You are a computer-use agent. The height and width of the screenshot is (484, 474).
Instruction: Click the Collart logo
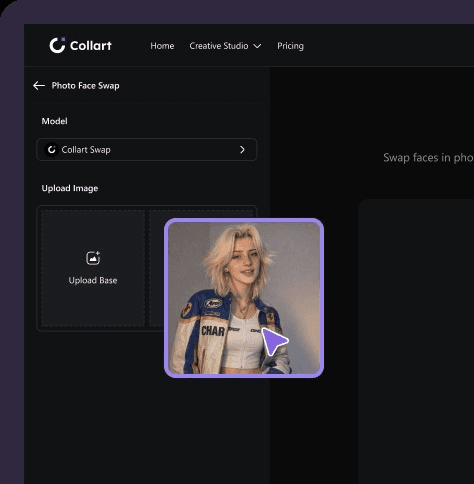pos(80,45)
